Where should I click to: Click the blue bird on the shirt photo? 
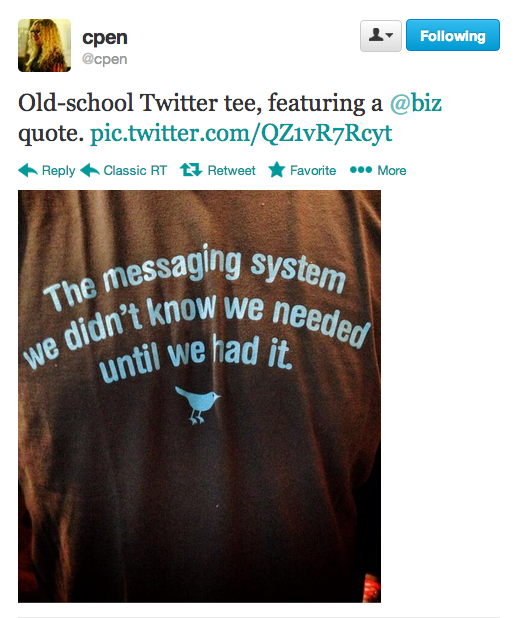point(197,405)
